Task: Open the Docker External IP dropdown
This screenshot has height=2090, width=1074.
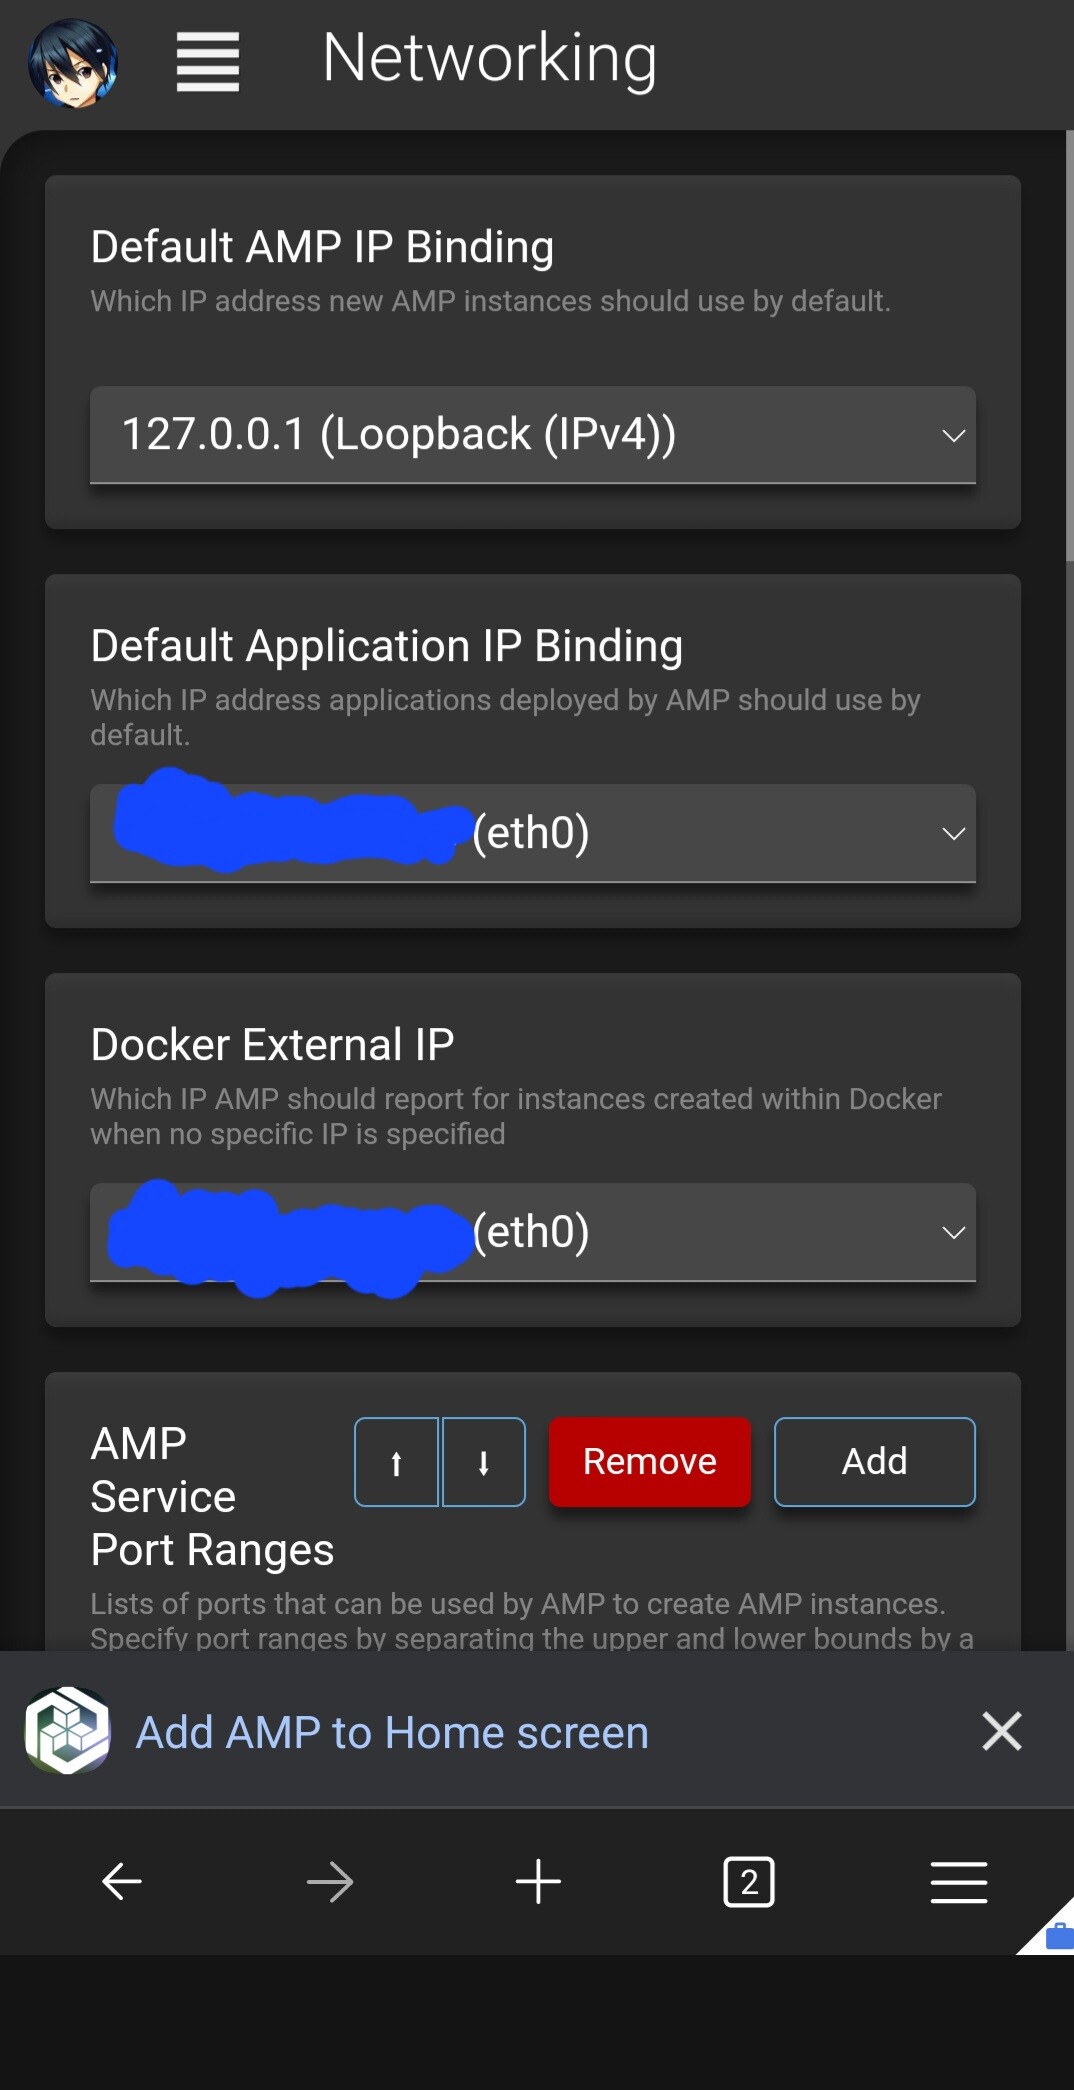Action: coord(533,1232)
